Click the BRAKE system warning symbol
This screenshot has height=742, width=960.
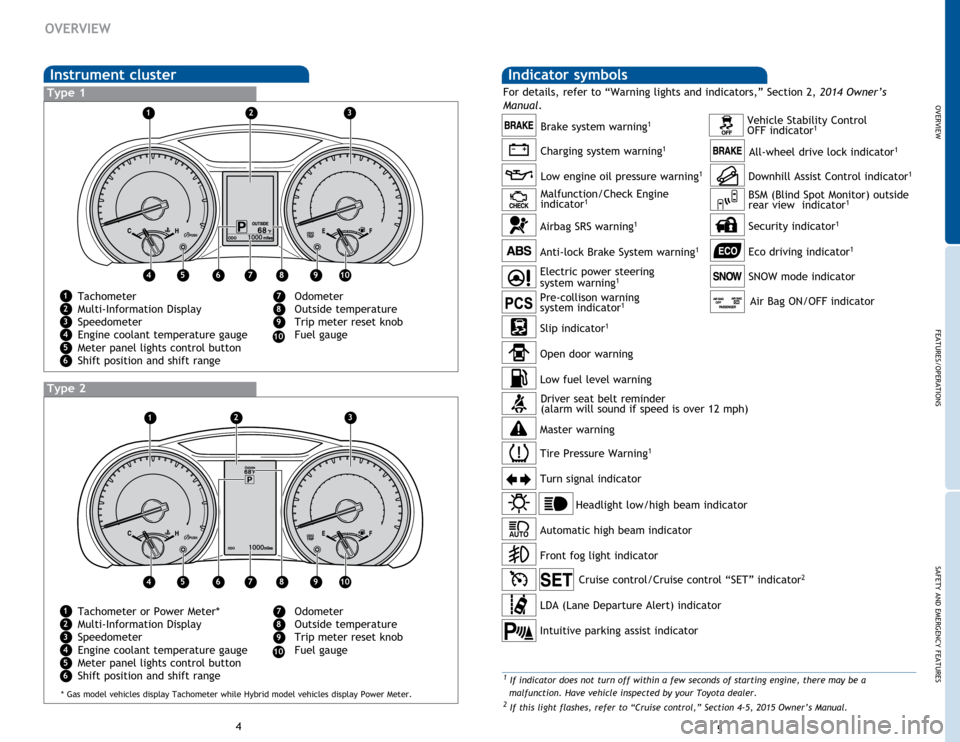(519, 126)
